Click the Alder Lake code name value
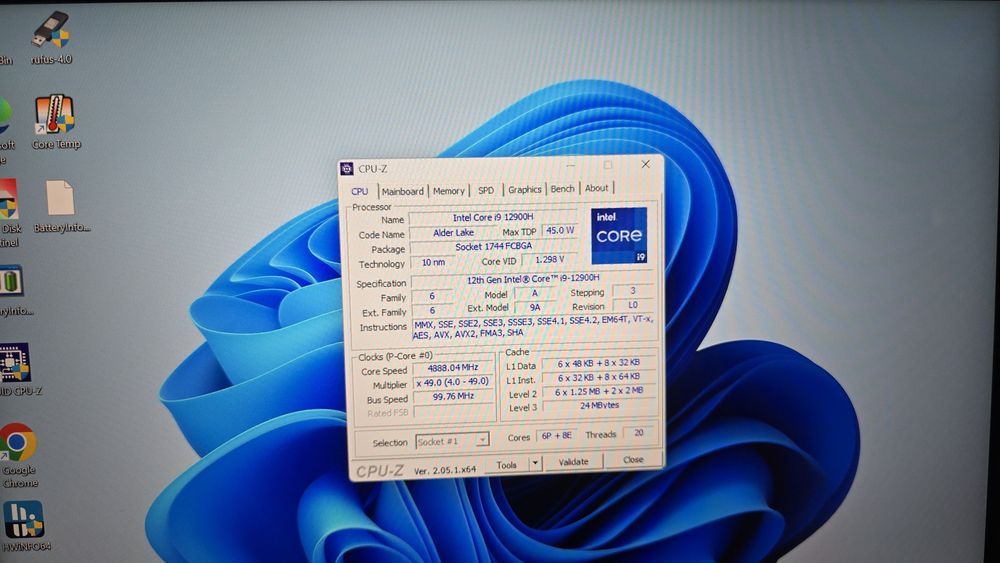The height and width of the screenshot is (563, 1000). 453,233
